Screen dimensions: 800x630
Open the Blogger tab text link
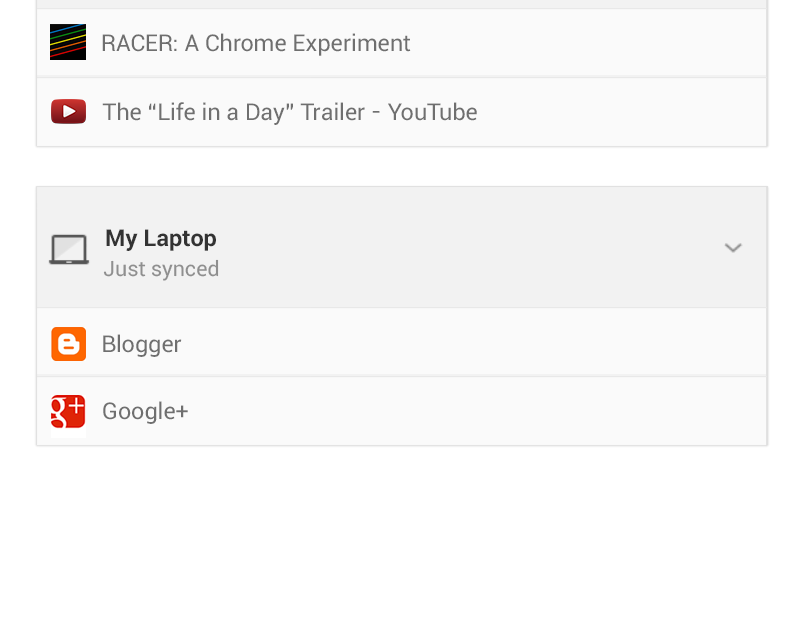[141, 344]
